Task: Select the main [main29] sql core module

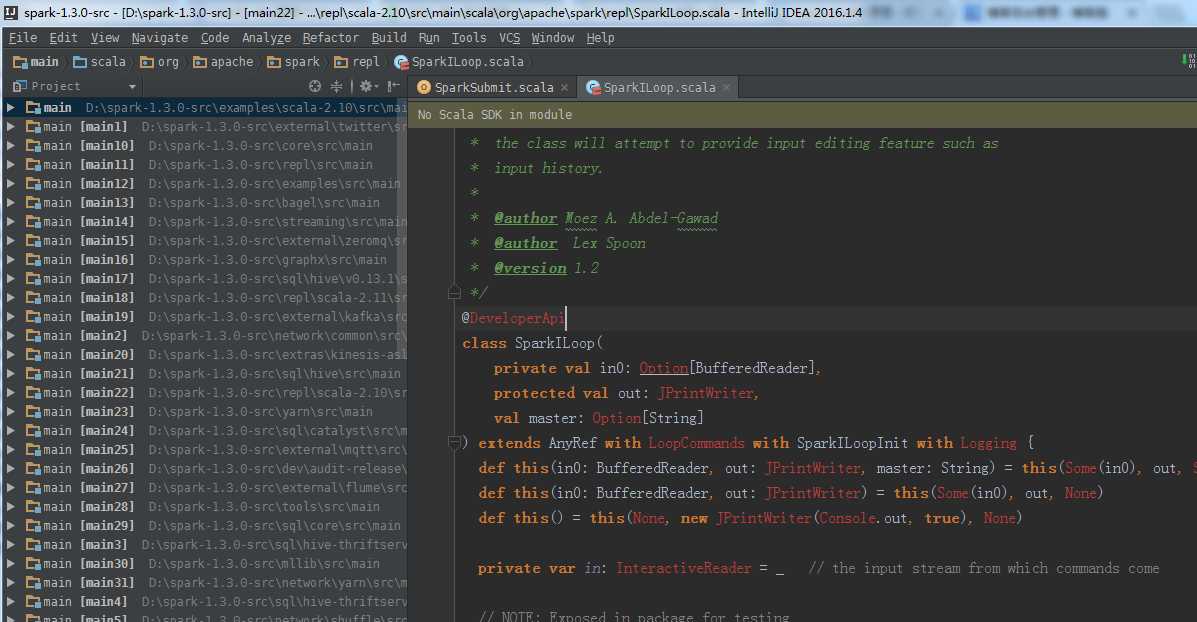Action: pyautogui.click(x=204, y=526)
